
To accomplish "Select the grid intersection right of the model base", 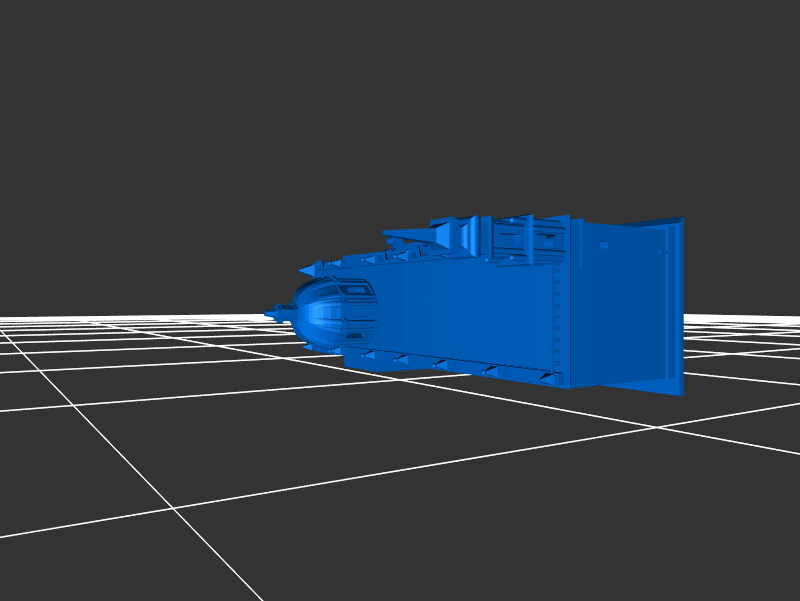I will pyautogui.click(x=657, y=427).
